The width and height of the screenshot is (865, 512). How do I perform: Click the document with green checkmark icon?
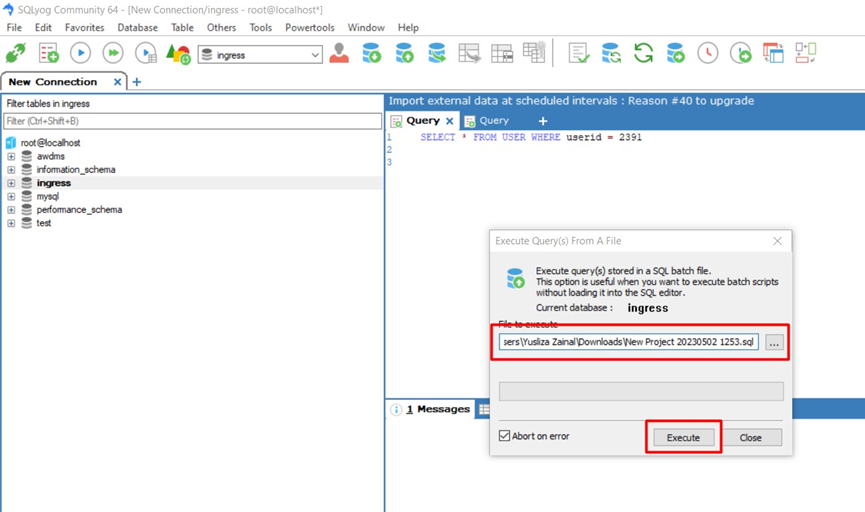pos(579,54)
